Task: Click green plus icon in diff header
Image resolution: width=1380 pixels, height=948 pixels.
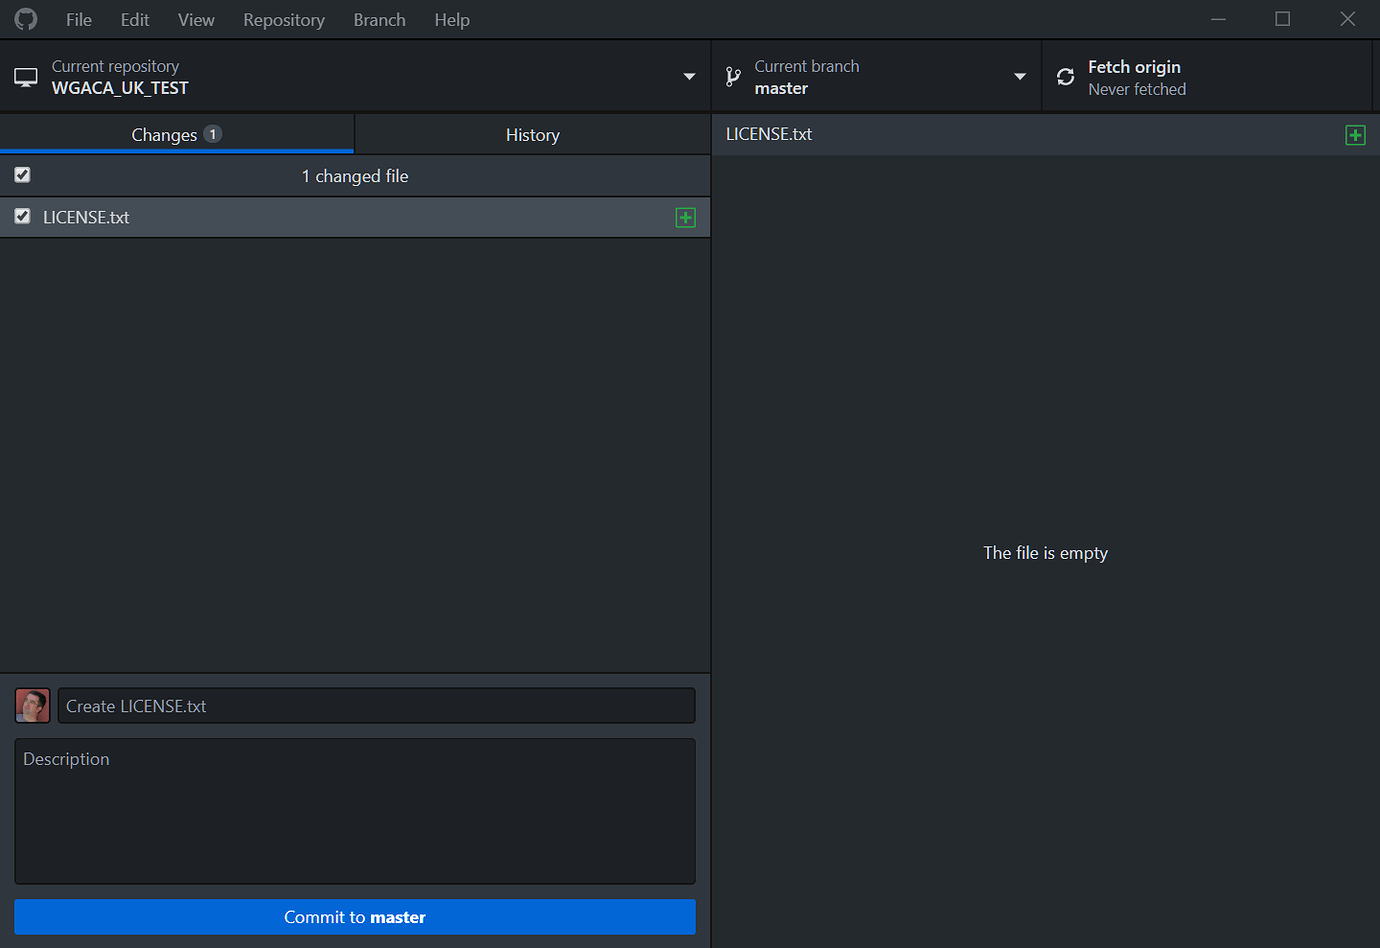Action: pyautogui.click(x=1355, y=135)
